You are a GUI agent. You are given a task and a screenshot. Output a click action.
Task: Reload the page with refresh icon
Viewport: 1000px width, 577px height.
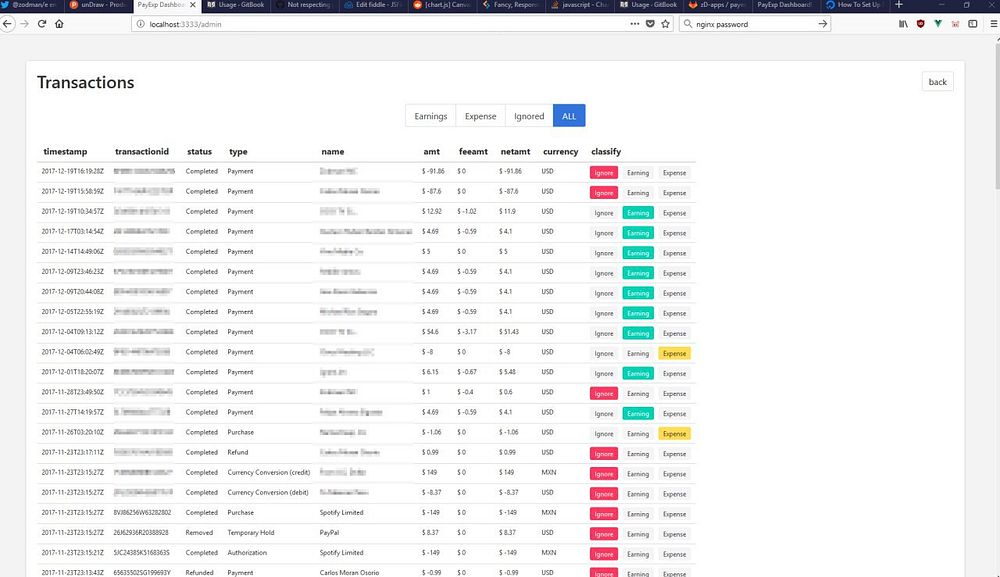tap(42, 24)
